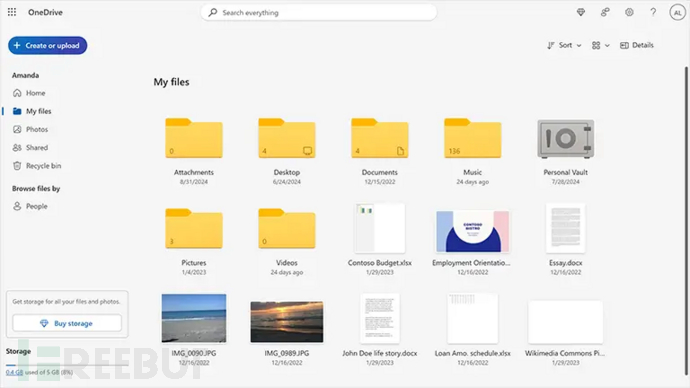Open the Details pane
The height and width of the screenshot is (388, 690).
pyautogui.click(x=637, y=45)
